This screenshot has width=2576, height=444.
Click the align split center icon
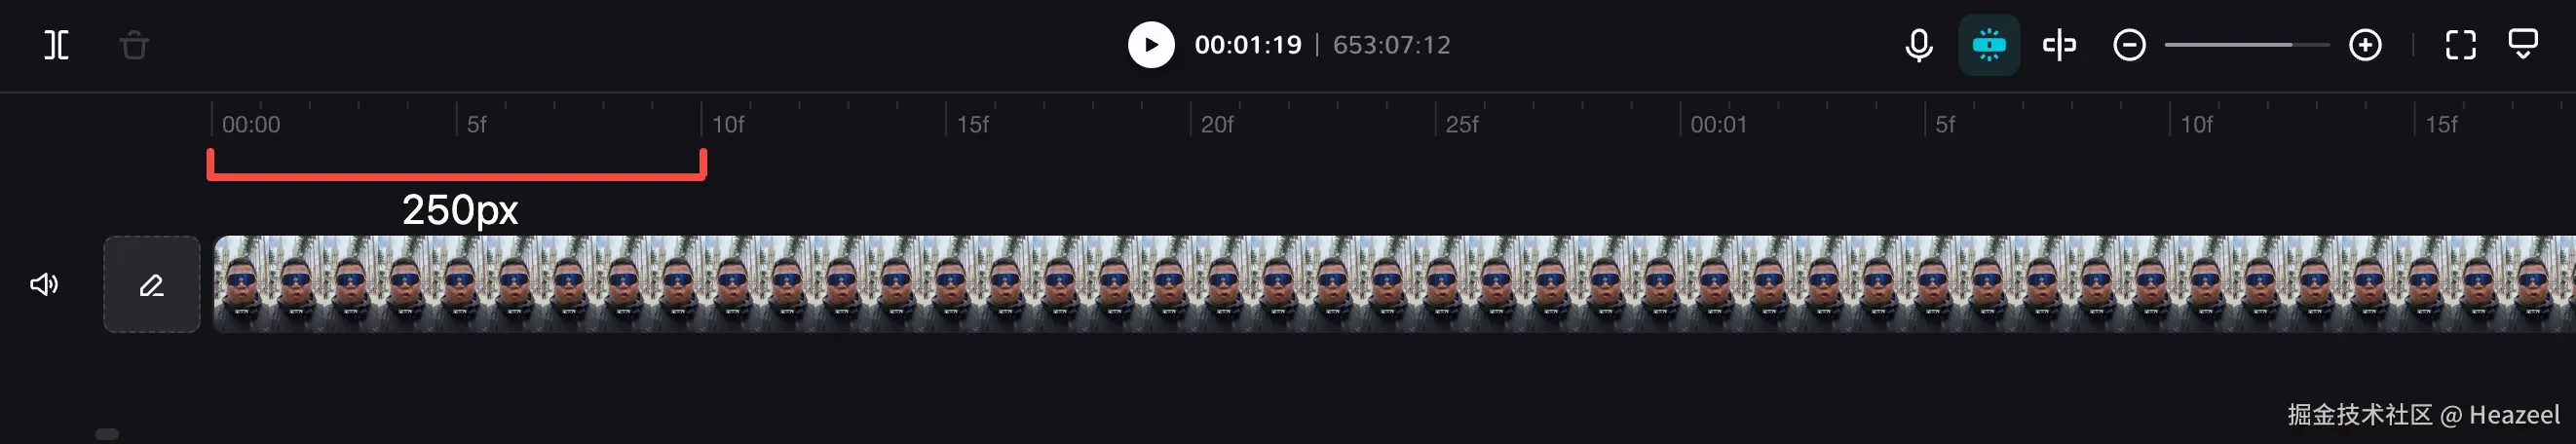(x=2059, y=45)
